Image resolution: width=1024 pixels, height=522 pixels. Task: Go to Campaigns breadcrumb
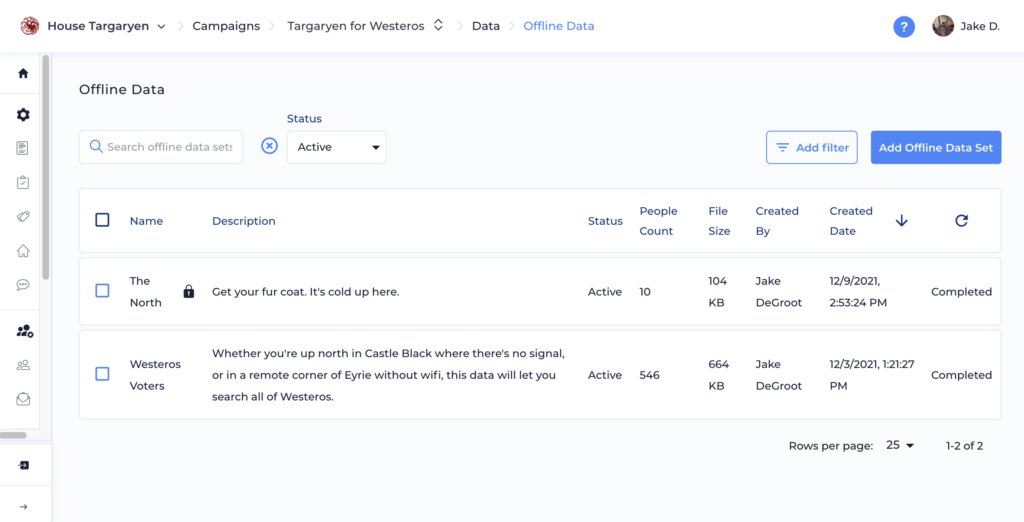226,26
